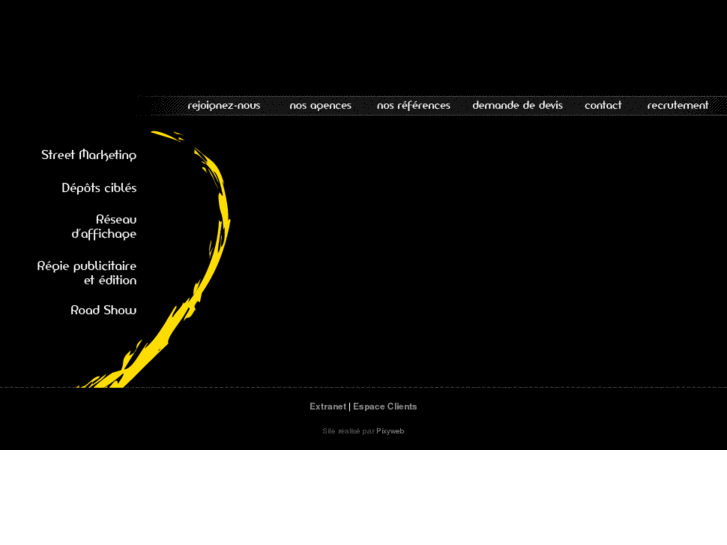Select Régie publicitaire et édition
The width and height of the screenshot is (727, 545).
coord(87,273)
